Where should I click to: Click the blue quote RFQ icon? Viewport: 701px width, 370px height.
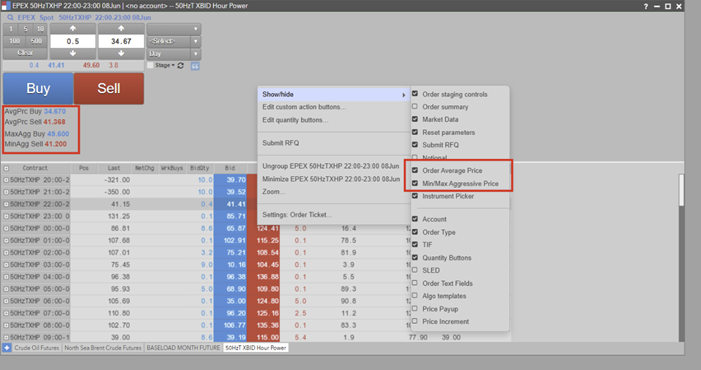pyautogui.click(x=195, y=66)
